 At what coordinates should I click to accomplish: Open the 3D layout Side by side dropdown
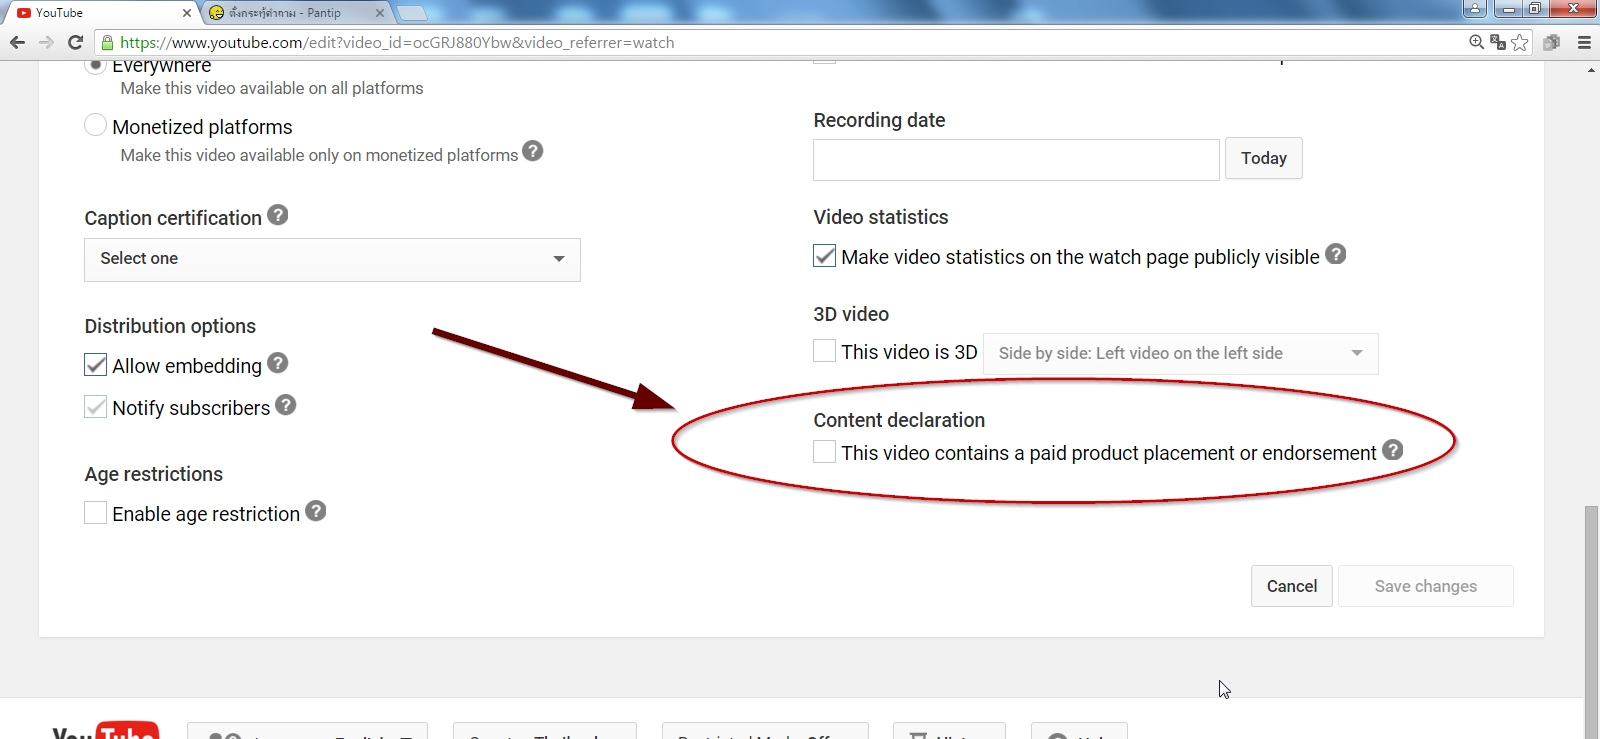point(1181,353)
